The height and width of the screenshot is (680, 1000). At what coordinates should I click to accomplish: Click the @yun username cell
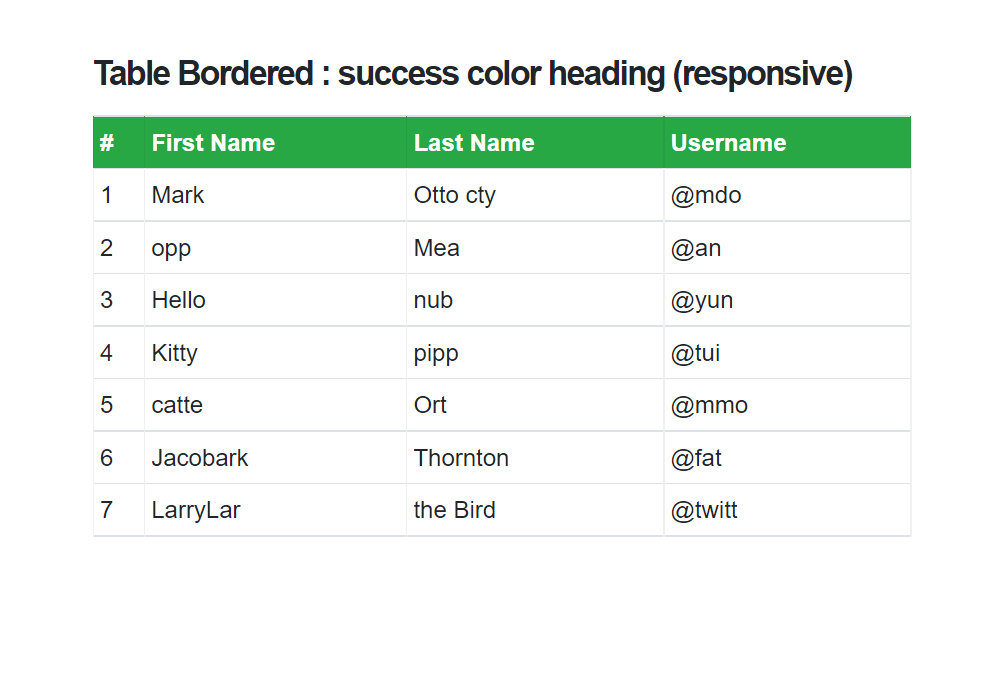click(x=787, y=300)
